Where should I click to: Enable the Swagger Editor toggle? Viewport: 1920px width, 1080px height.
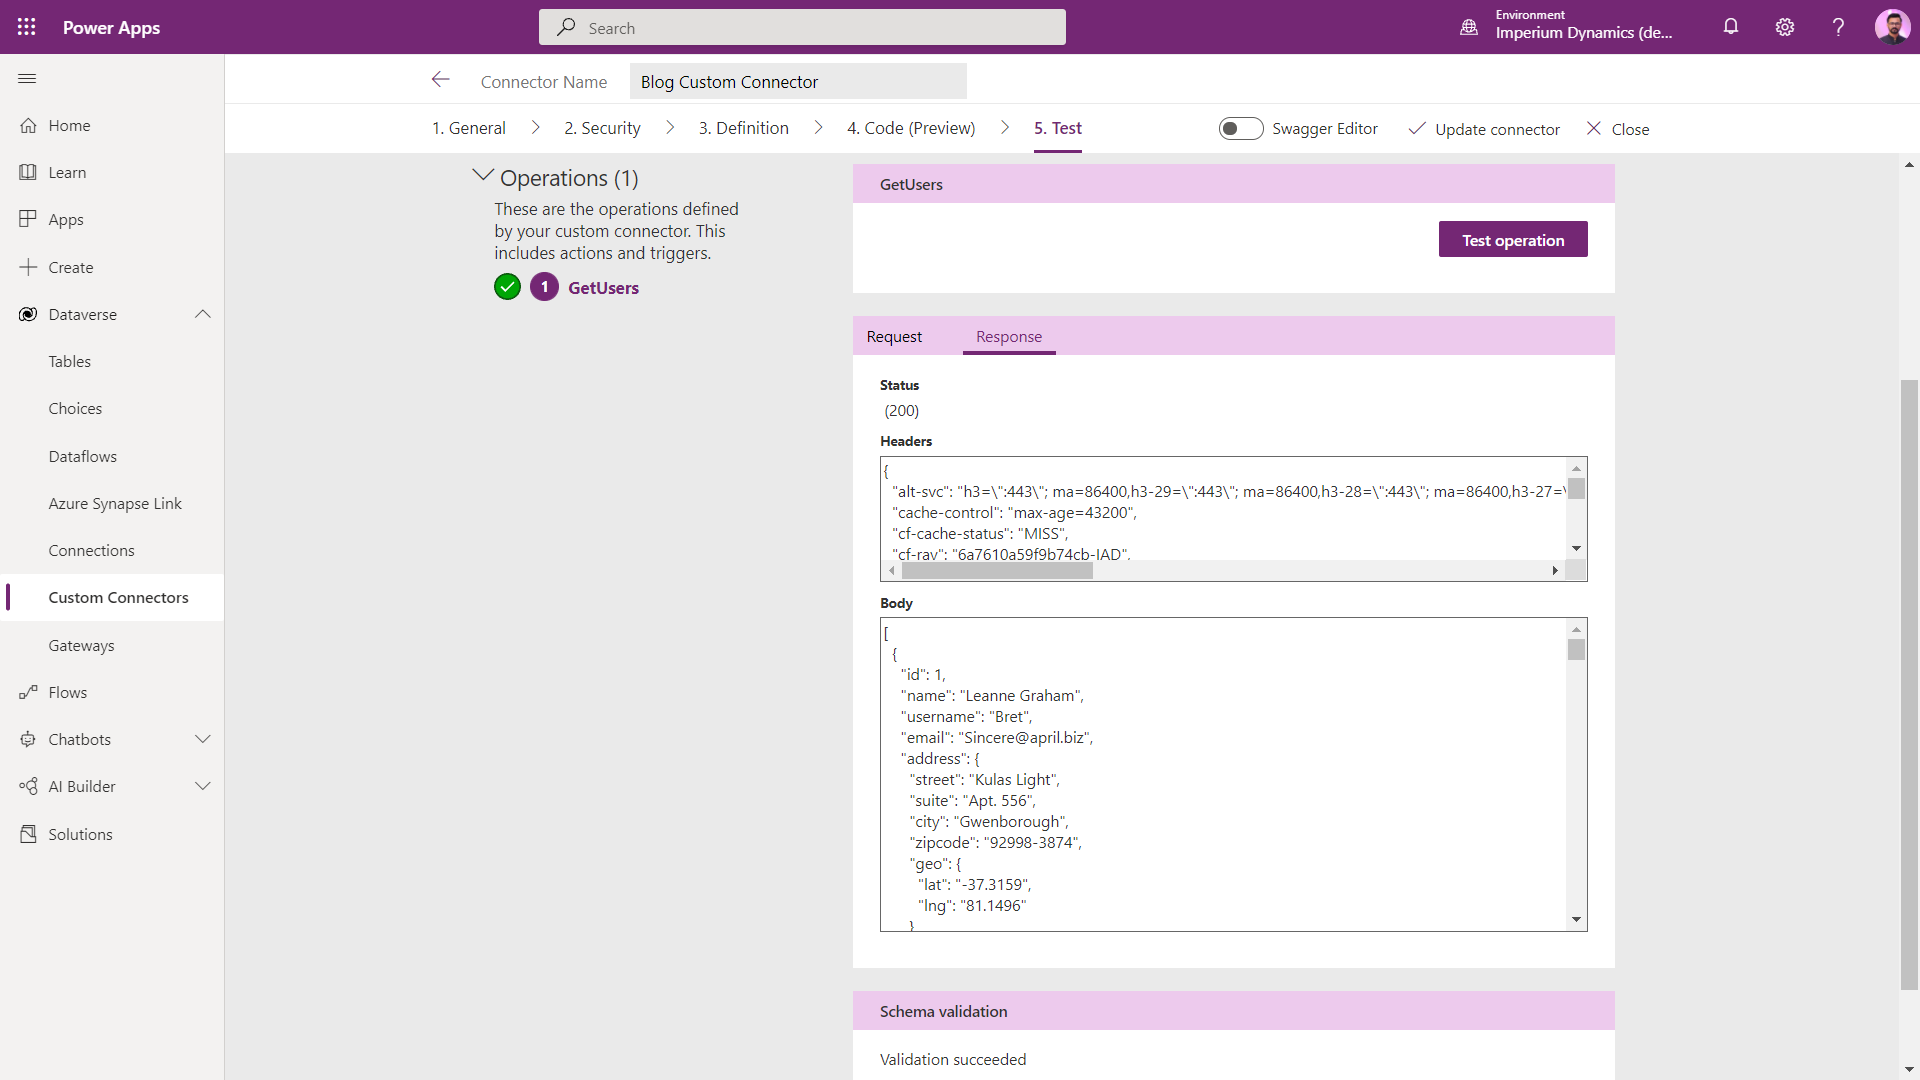coord(1240,128)
